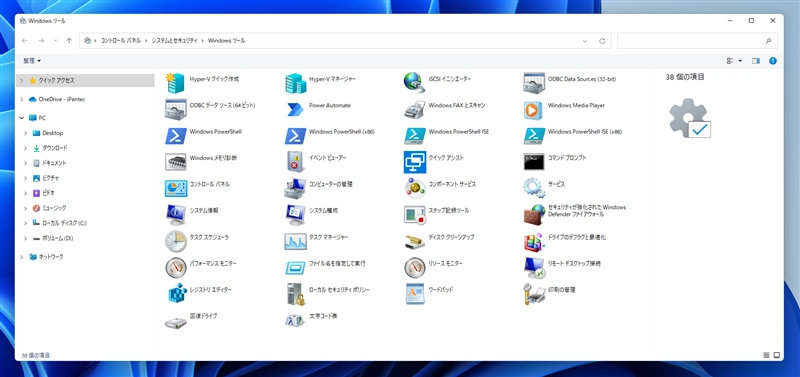This screenshot has width=800, height=377.
Task: Select the 印刷の管理 icon
Action: 534,294
